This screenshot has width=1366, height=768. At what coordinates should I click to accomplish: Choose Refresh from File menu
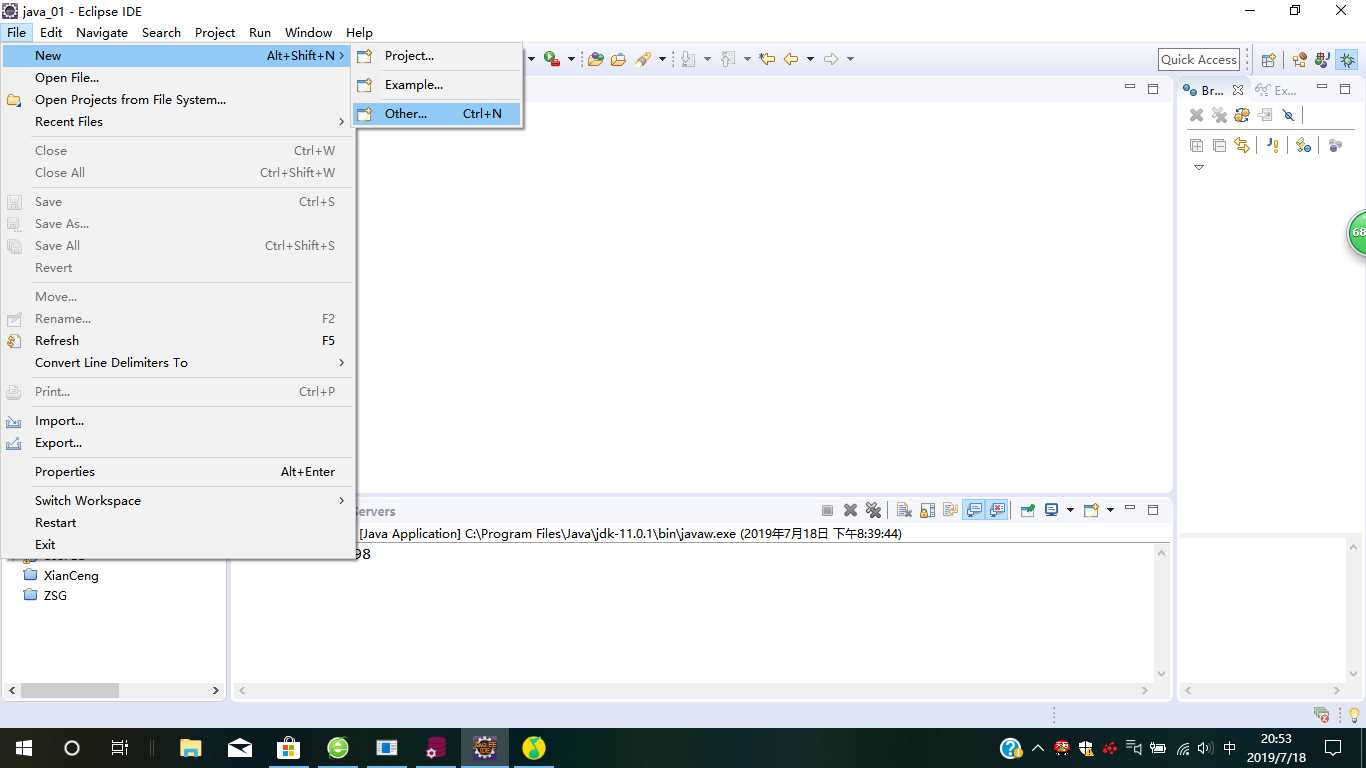coord(178,341)
